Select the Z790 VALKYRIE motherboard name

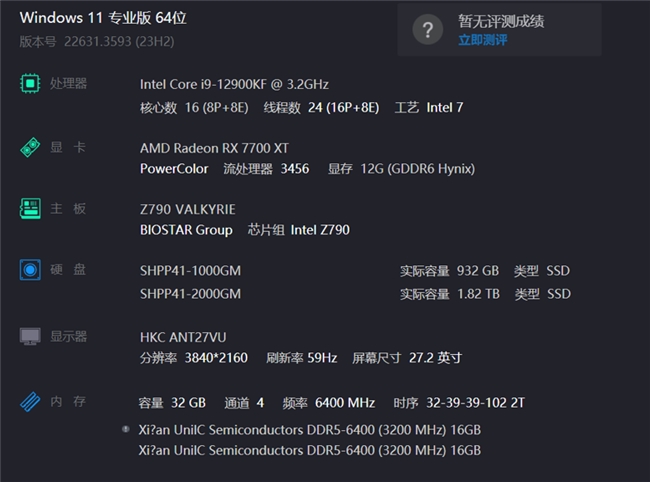tap(187, 209)
